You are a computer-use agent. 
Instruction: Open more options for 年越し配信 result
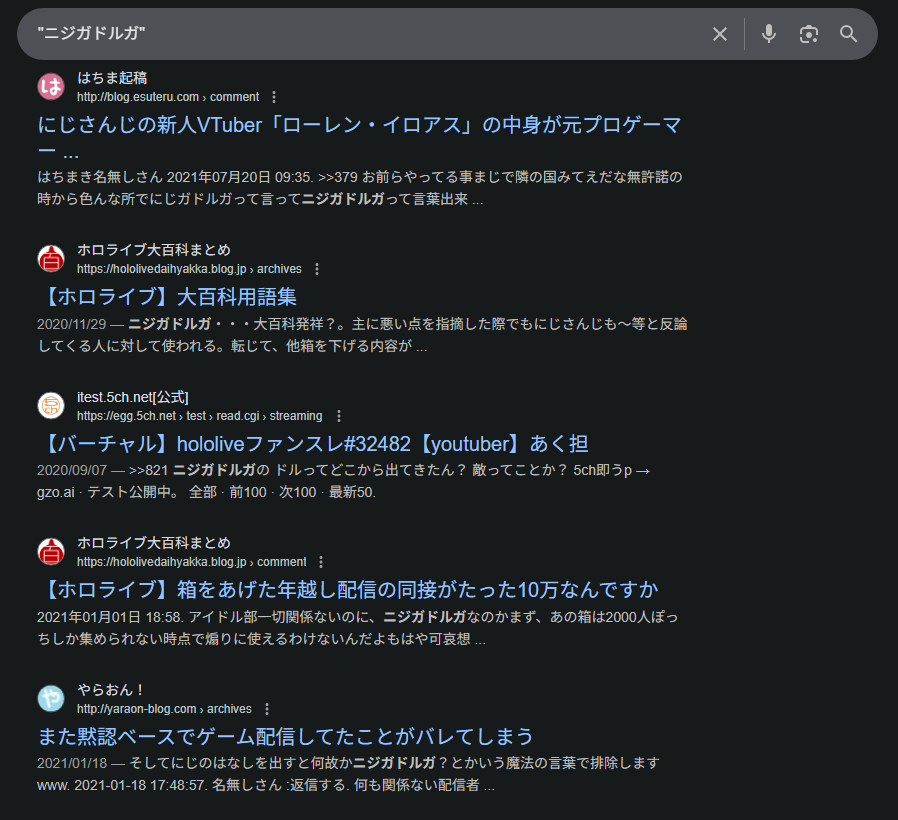point(321,562)
